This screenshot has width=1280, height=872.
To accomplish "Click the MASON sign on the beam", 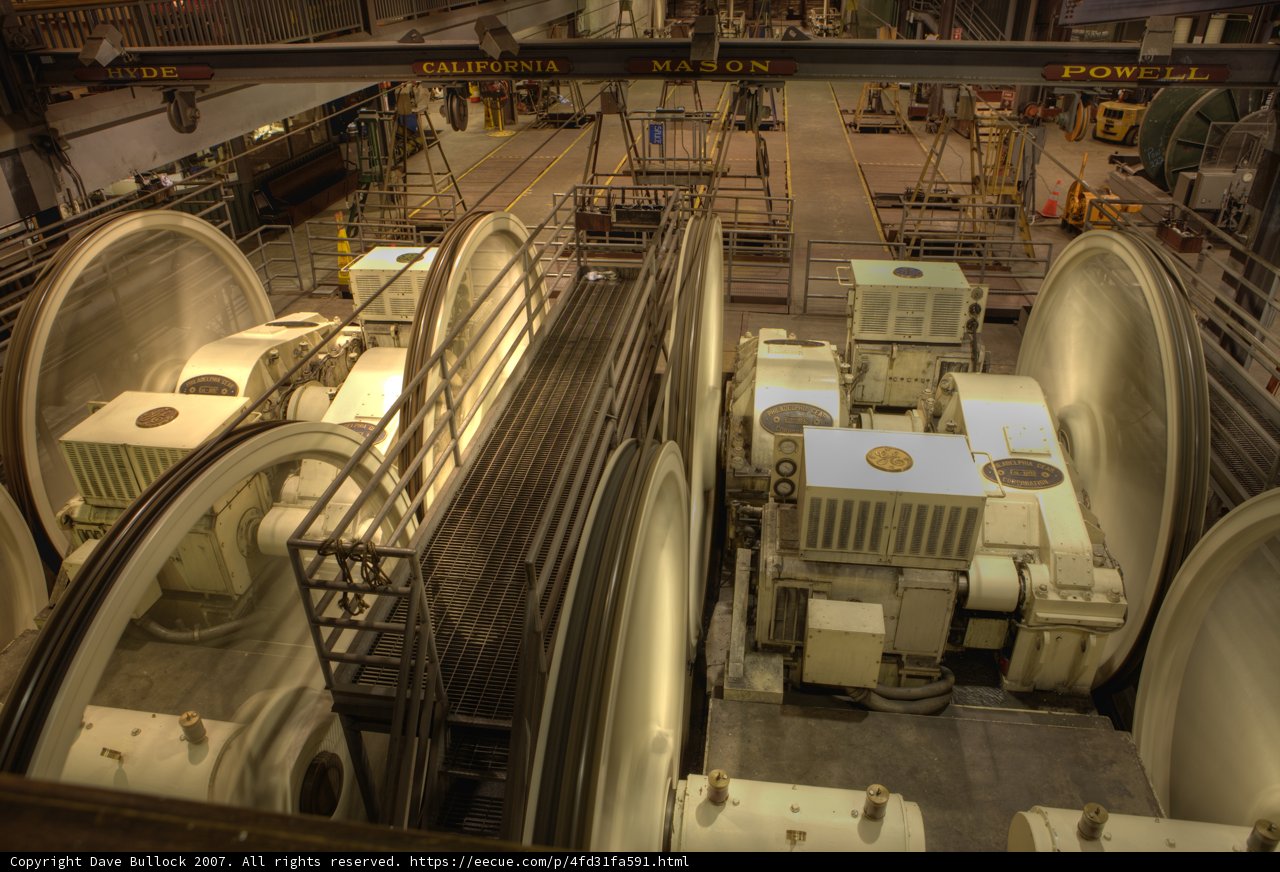I will pos(712,66).
